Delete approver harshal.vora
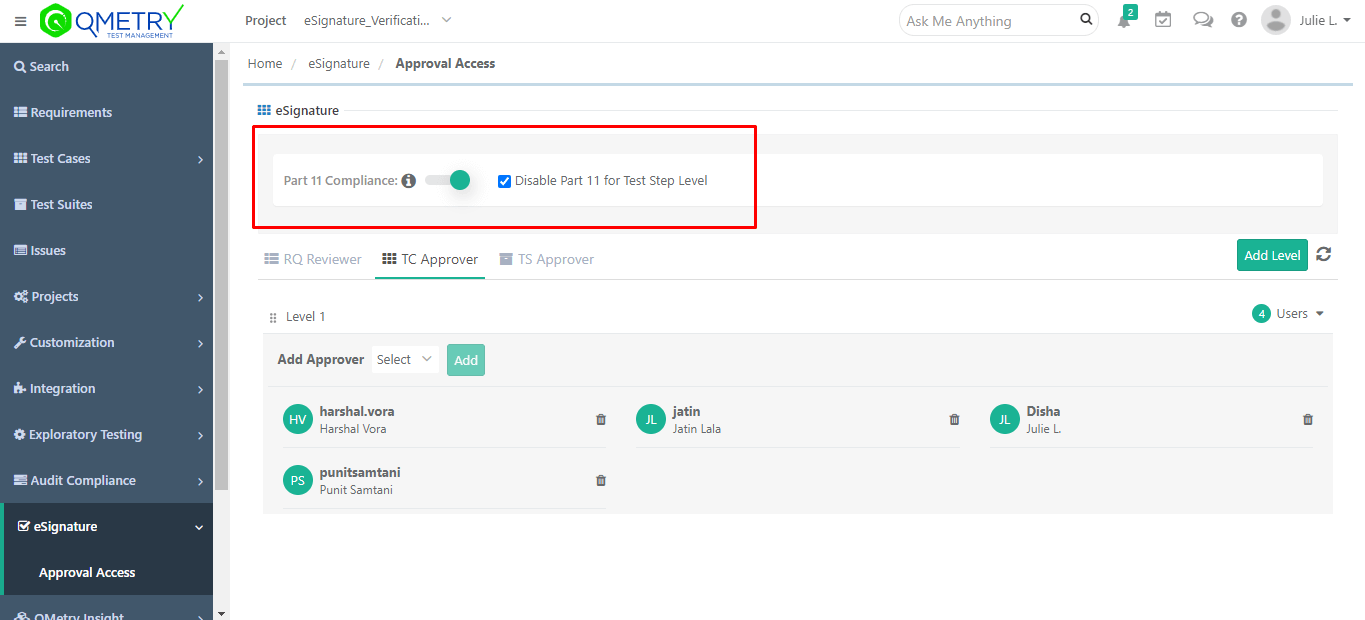The image size is (1365, 620). (x=601, y=420)
